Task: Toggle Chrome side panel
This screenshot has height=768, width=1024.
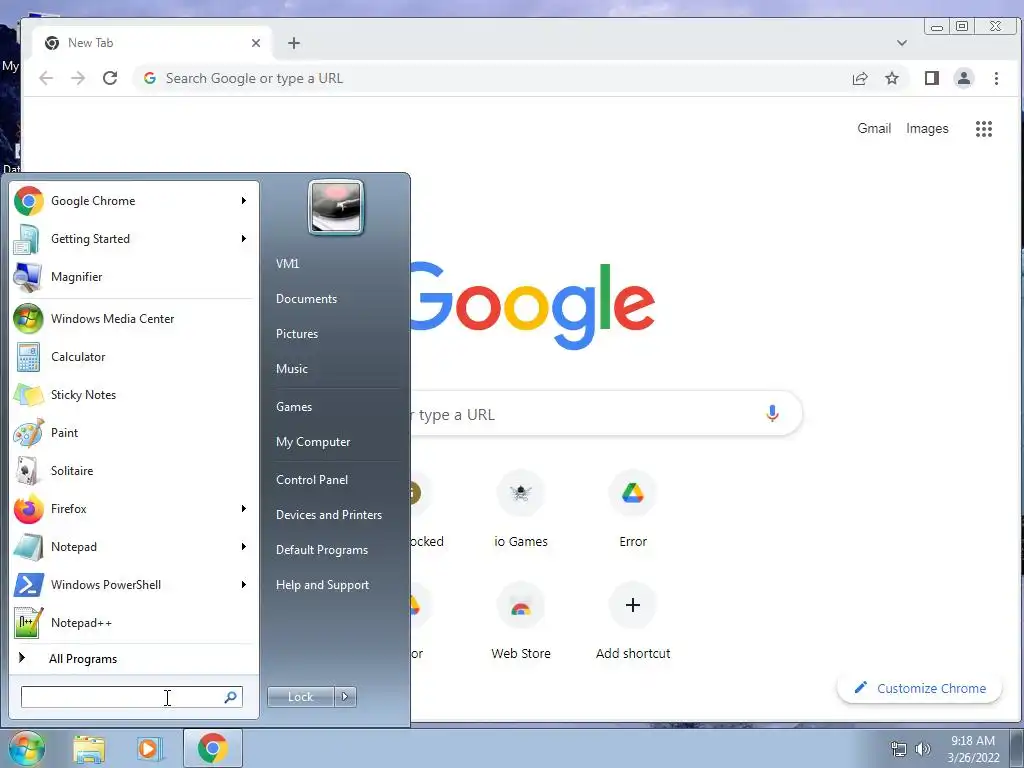Action: [x=932, y=78]
